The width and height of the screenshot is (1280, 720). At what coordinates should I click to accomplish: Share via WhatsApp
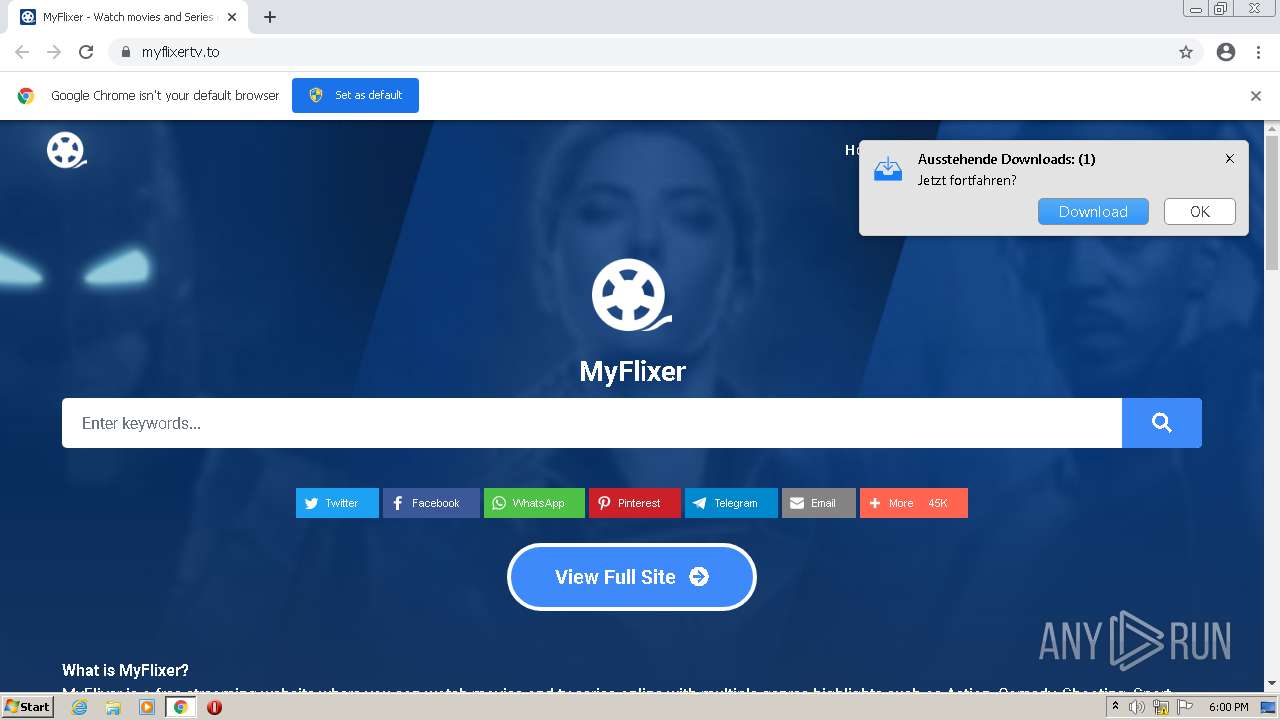pos(534,503)
